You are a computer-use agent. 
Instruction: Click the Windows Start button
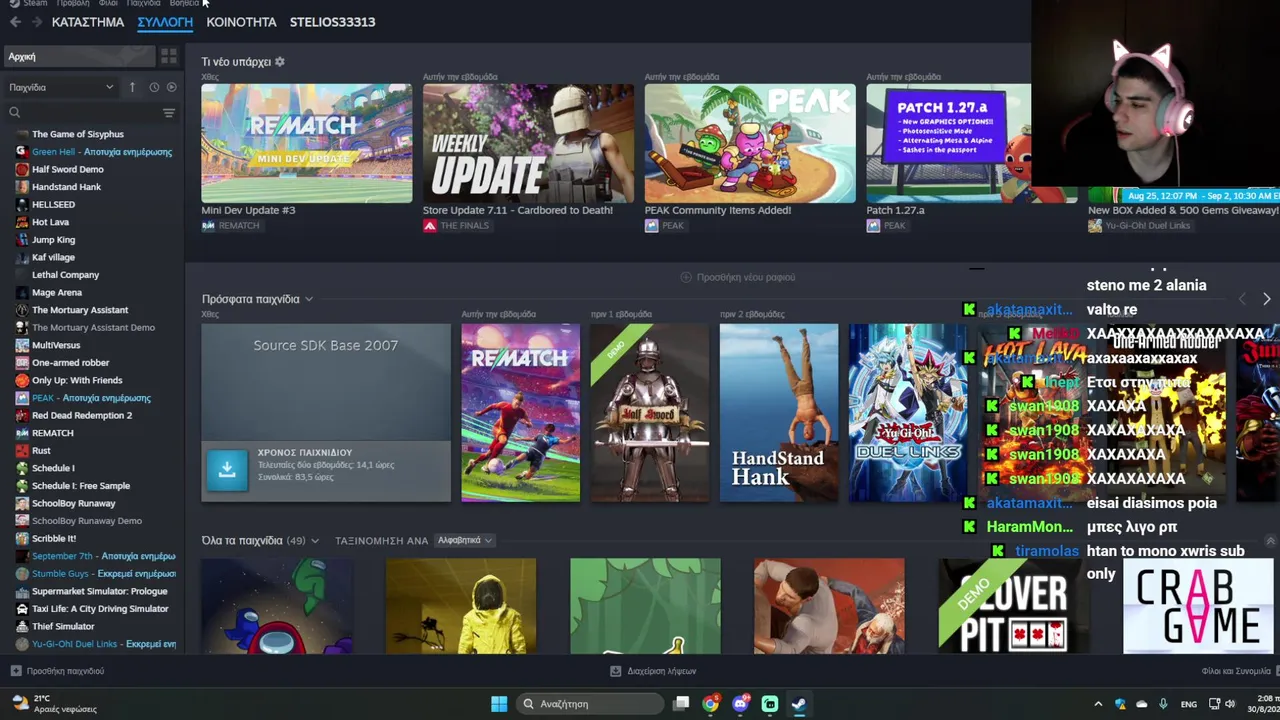click(499, 704)
